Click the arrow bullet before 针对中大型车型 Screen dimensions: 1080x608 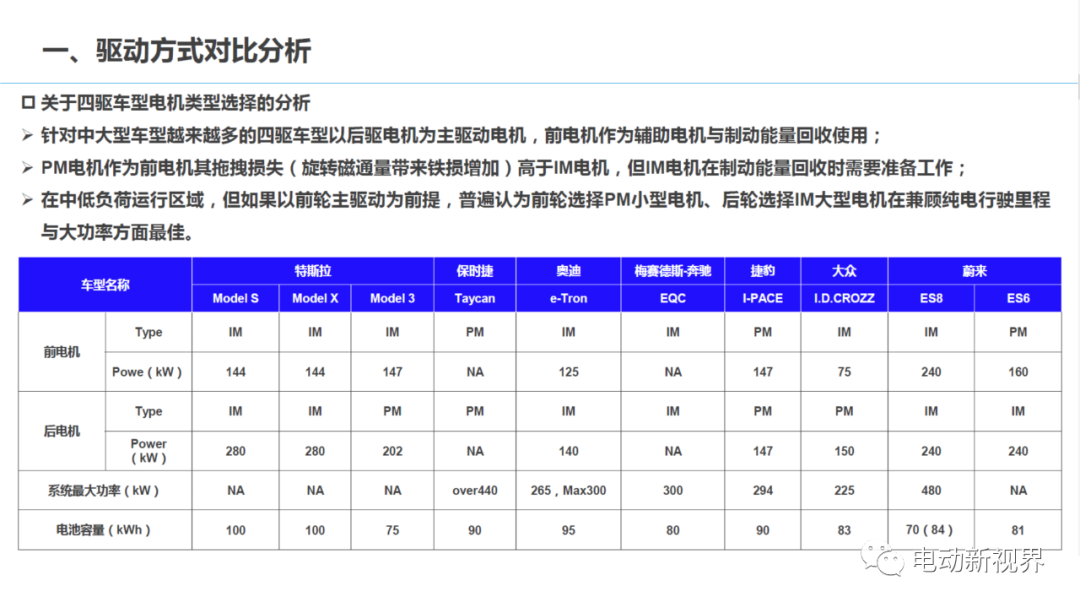pos(28,135)
